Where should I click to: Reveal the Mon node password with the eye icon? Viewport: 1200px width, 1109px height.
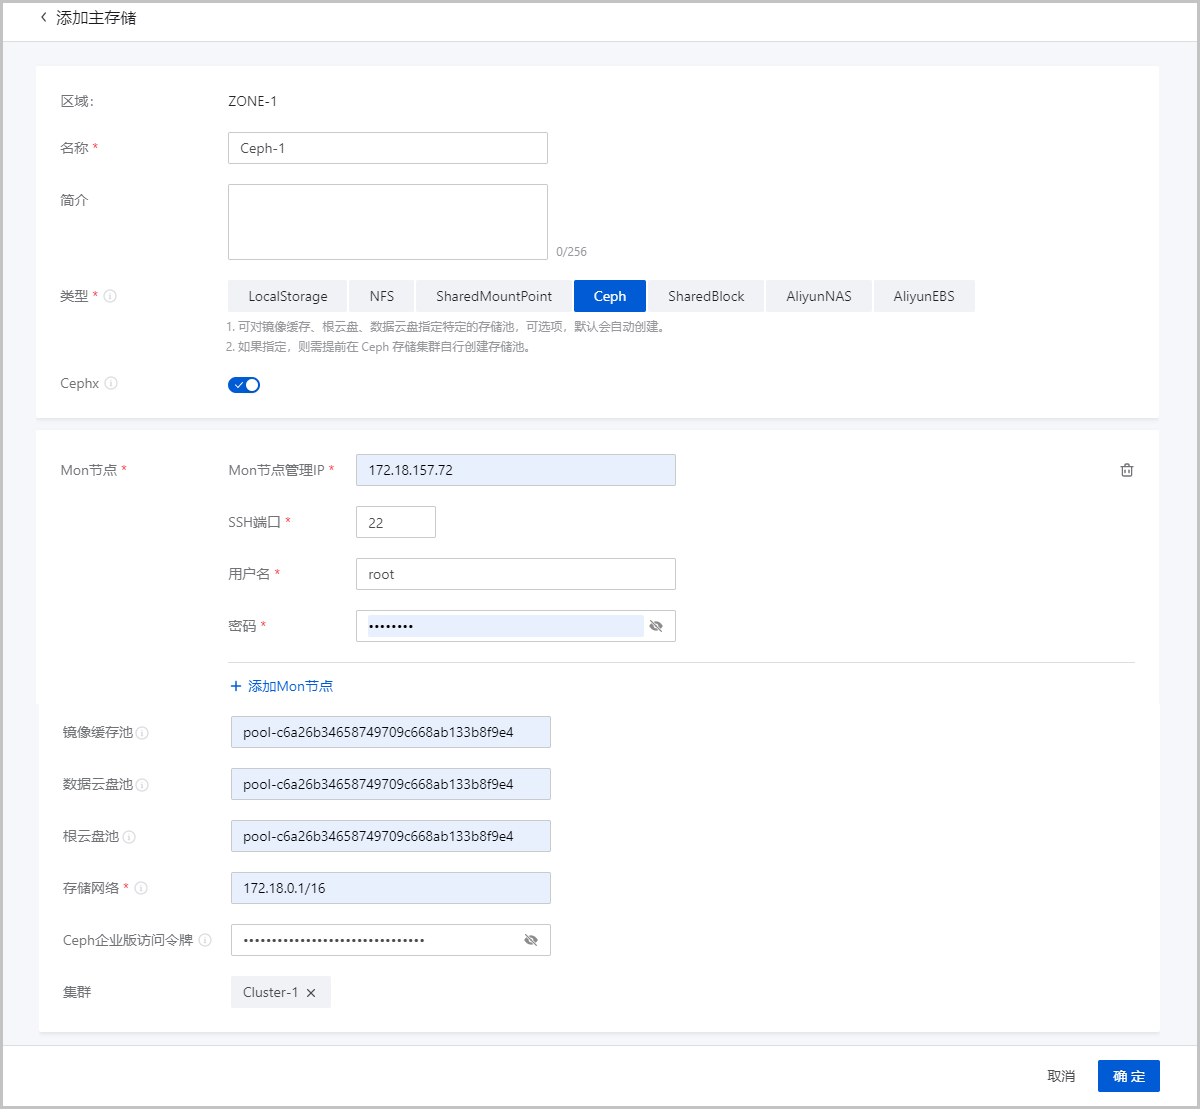(x=656, y=626)
